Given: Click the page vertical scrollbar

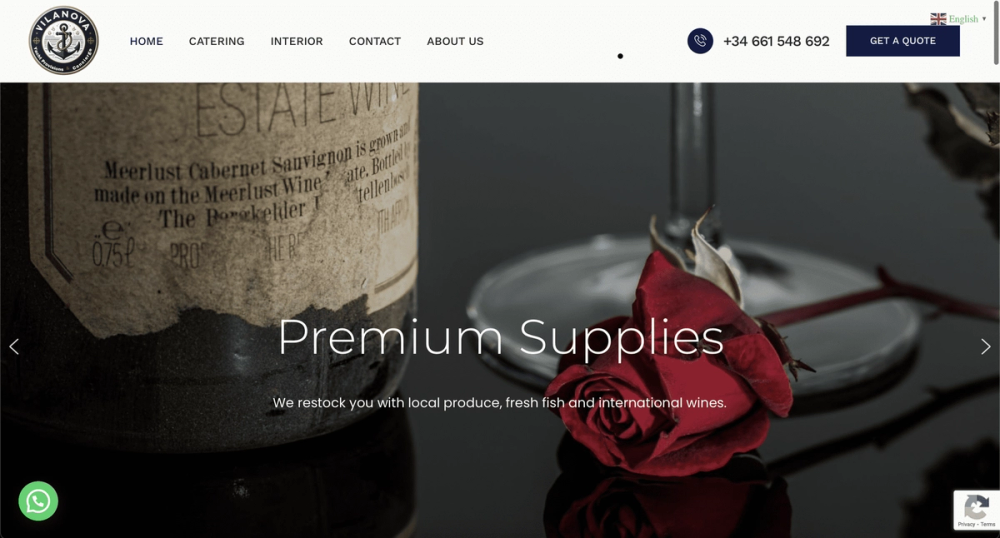Looking at the screenshot, I should point(996,33).
